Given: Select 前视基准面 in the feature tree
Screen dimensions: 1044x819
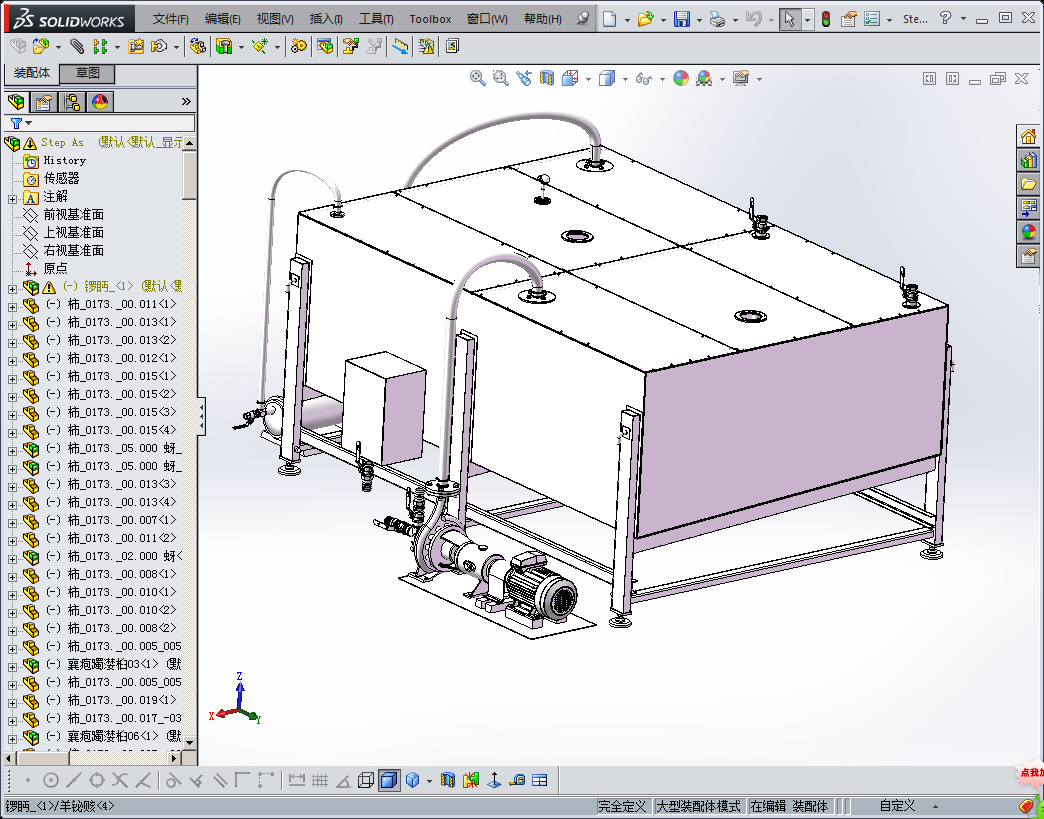Looking at the screenshot, I should 73,215.
